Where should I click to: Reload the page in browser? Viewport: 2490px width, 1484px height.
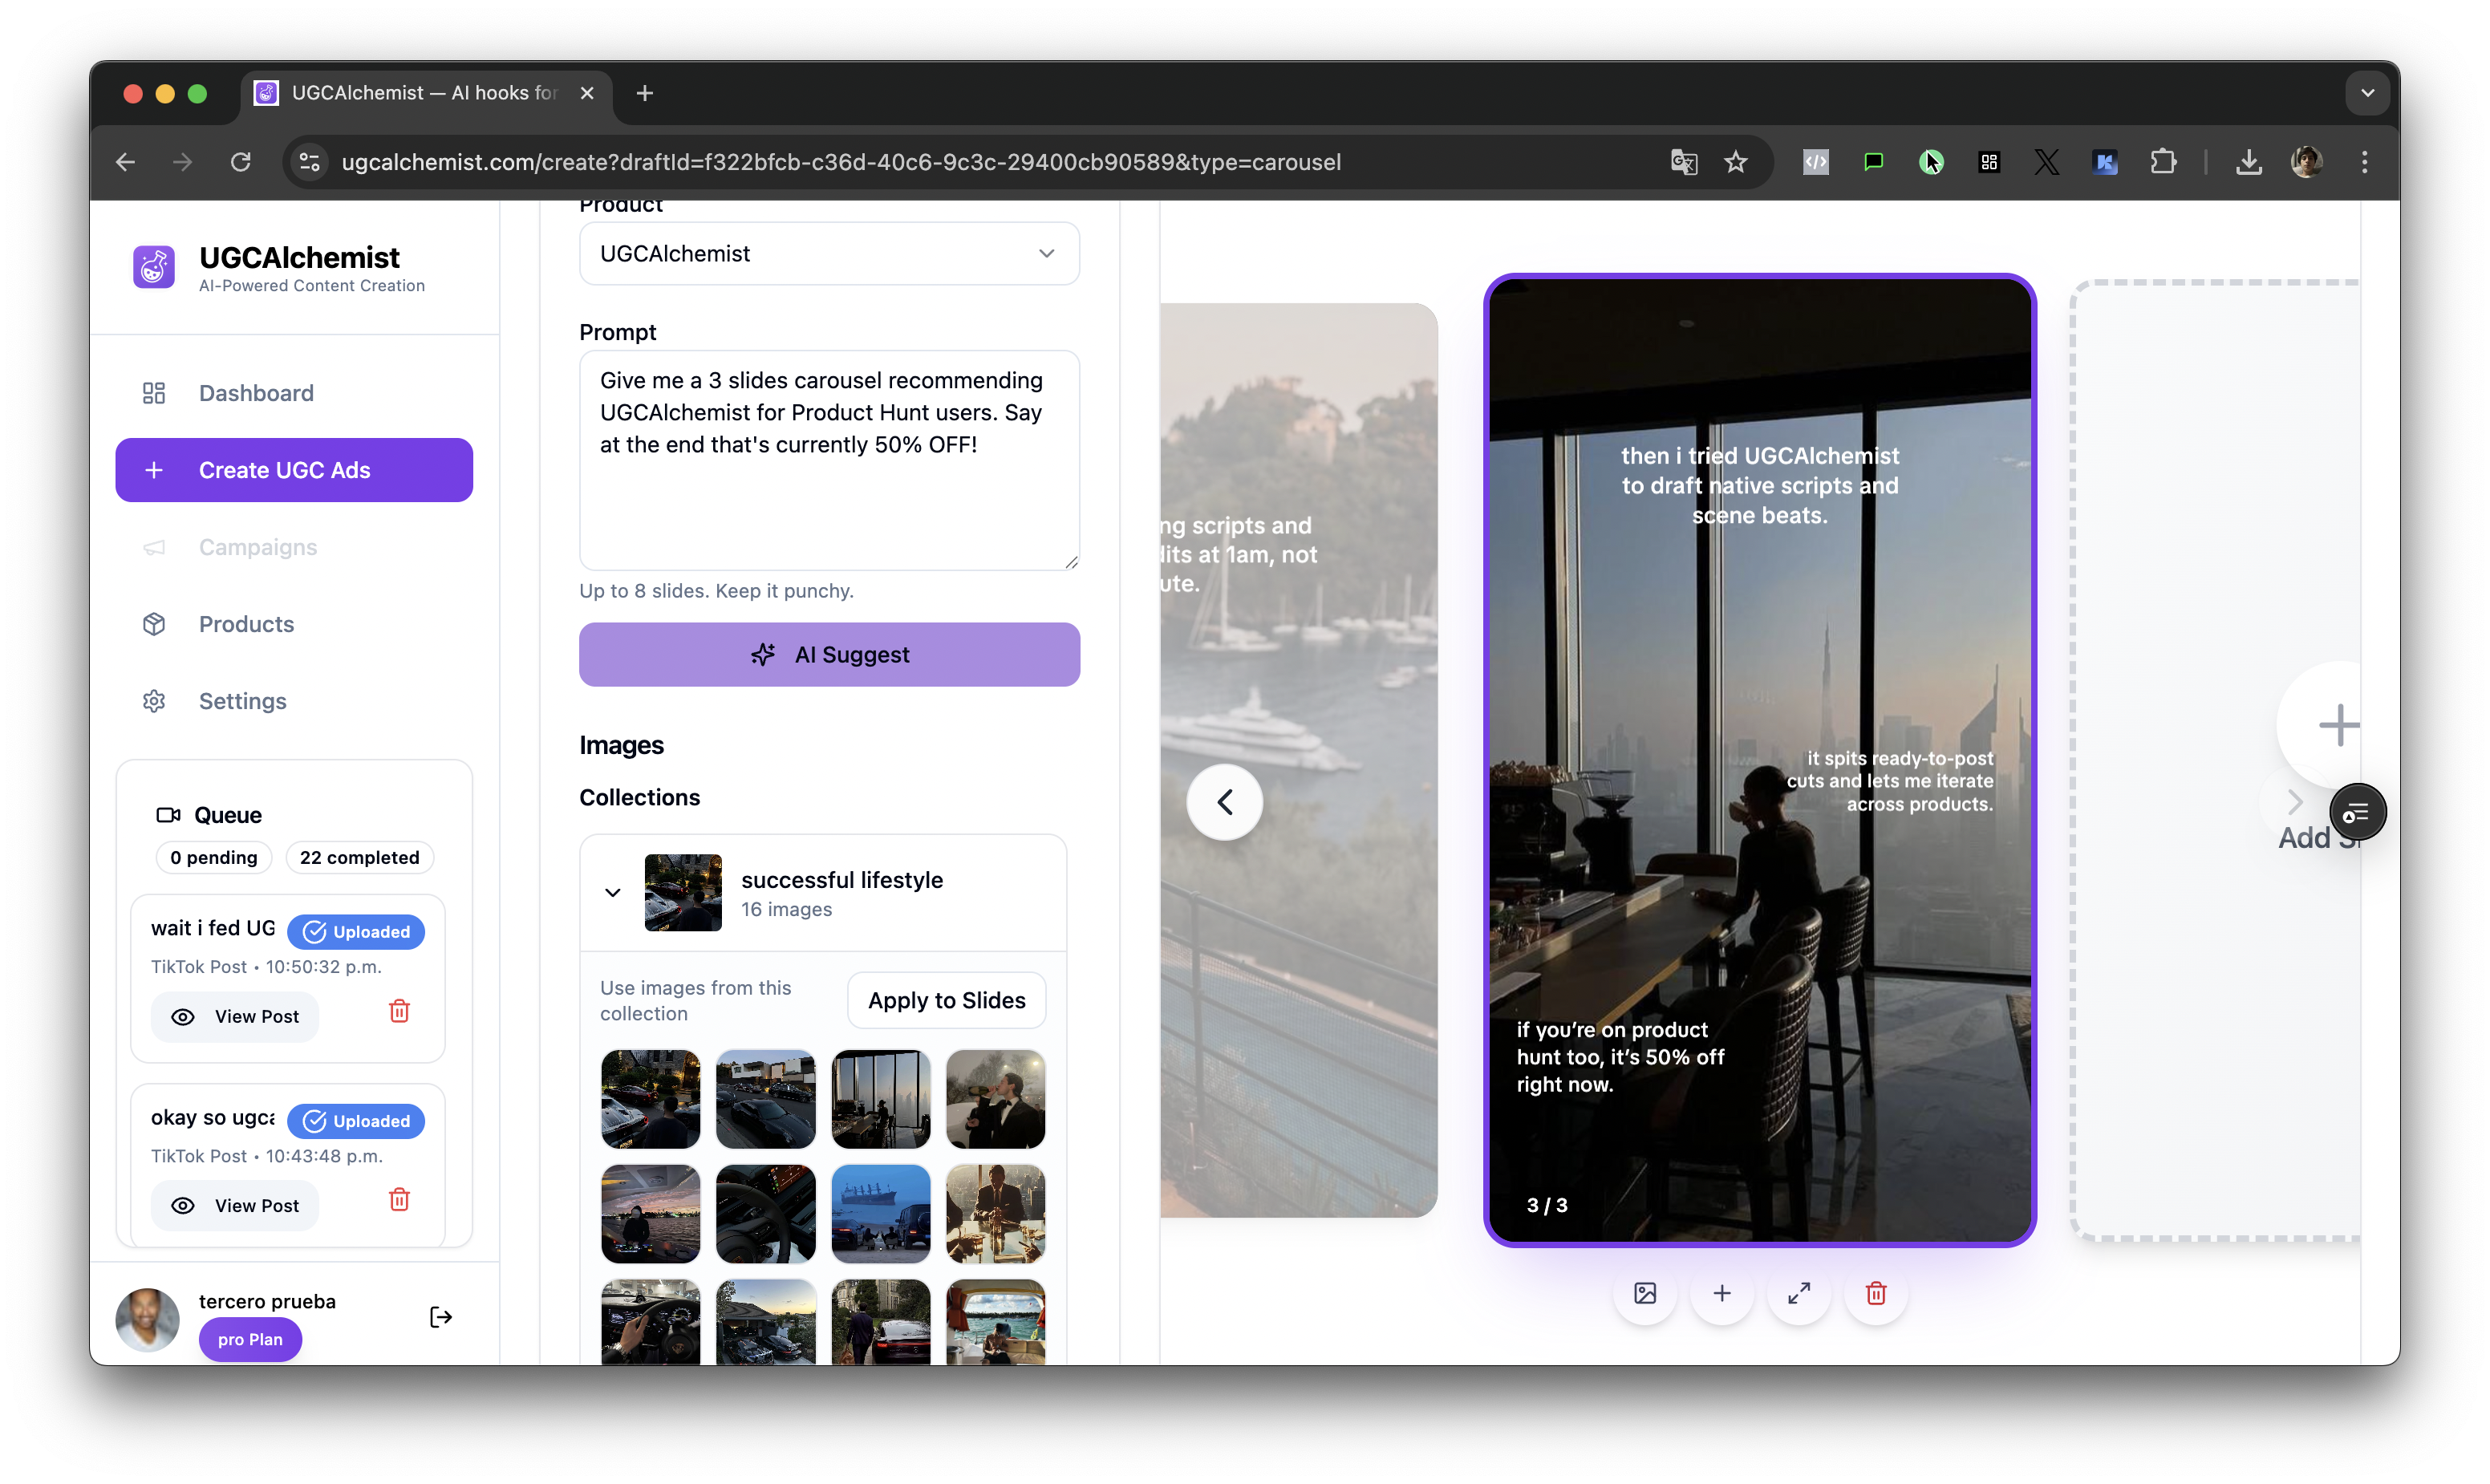pyautogui.click(x=240, y=162)
